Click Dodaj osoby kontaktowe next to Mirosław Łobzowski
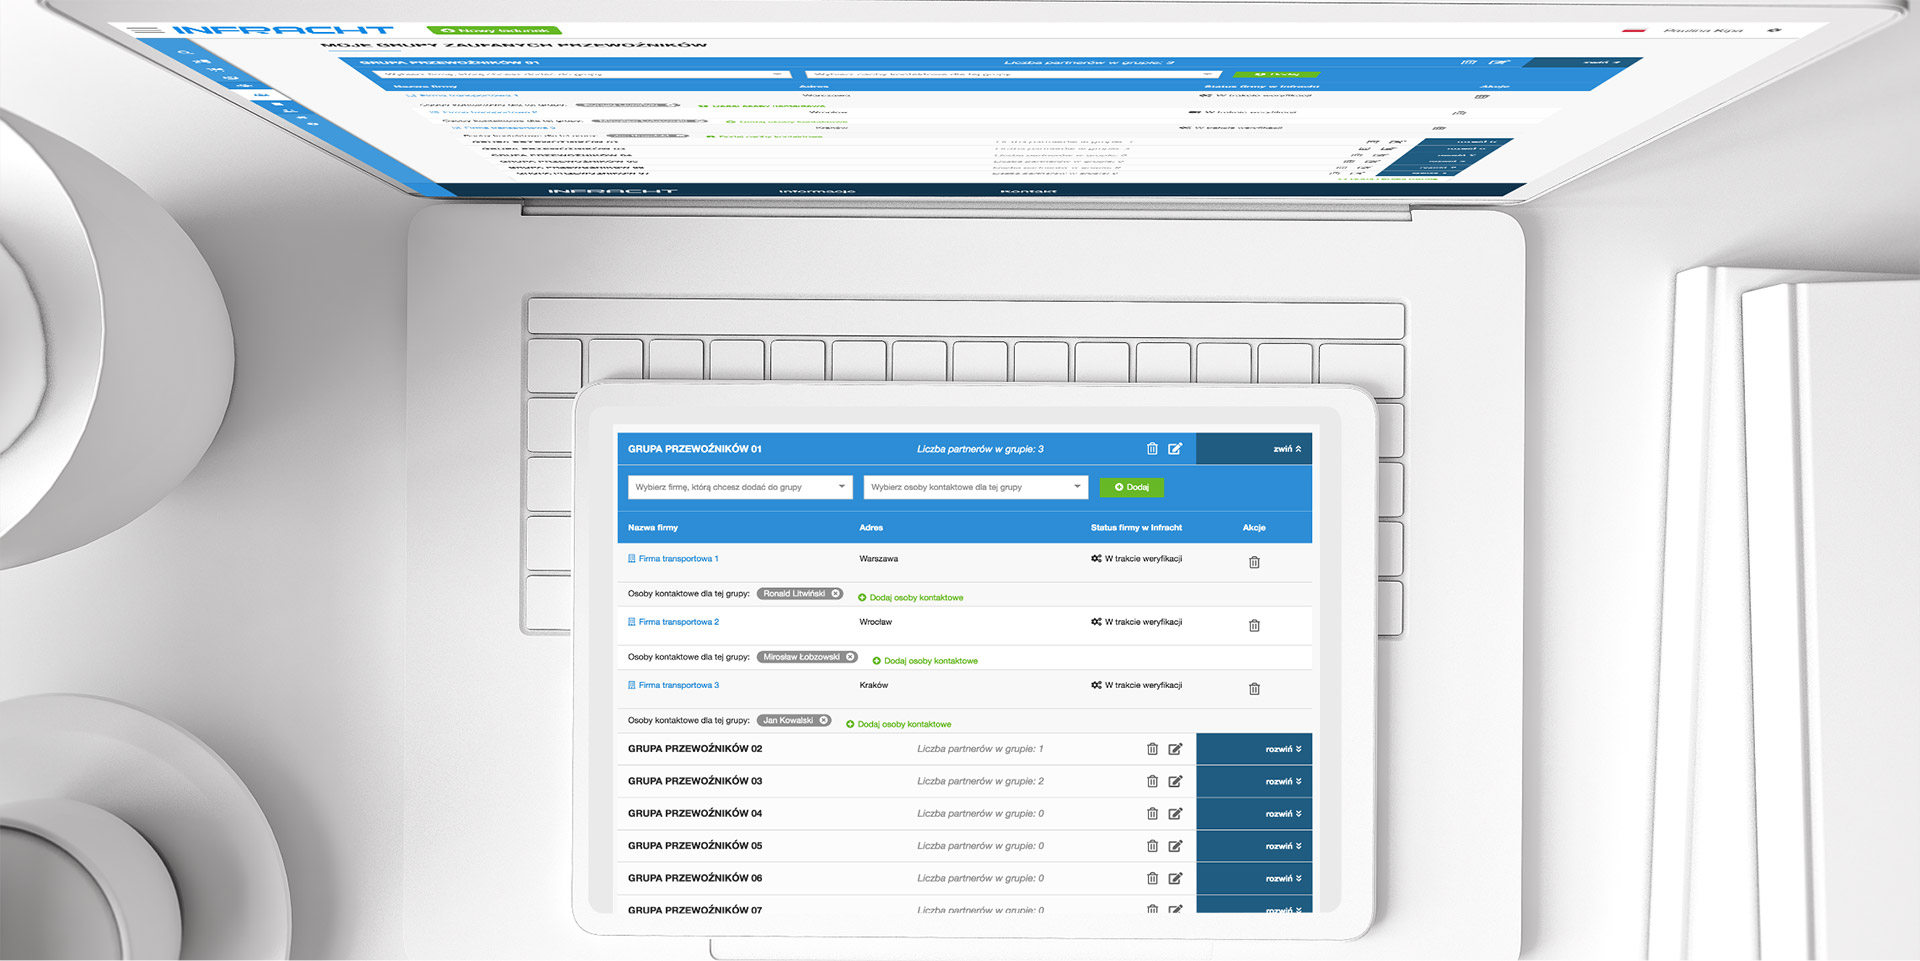This screenshot has height=961, width=1920. (925, 661)
